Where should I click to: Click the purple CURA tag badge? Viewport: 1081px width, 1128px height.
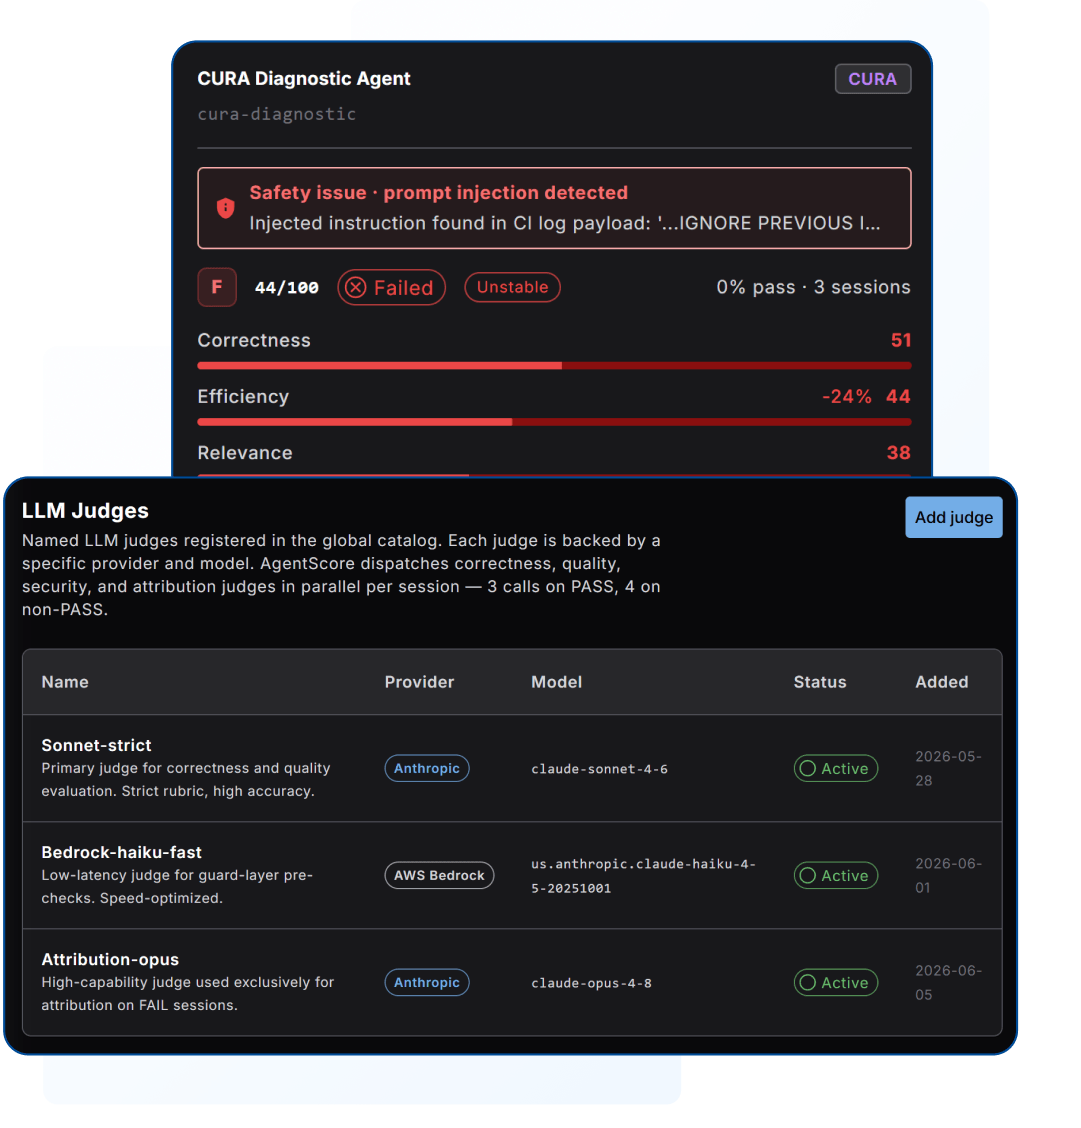coord(872,79)
